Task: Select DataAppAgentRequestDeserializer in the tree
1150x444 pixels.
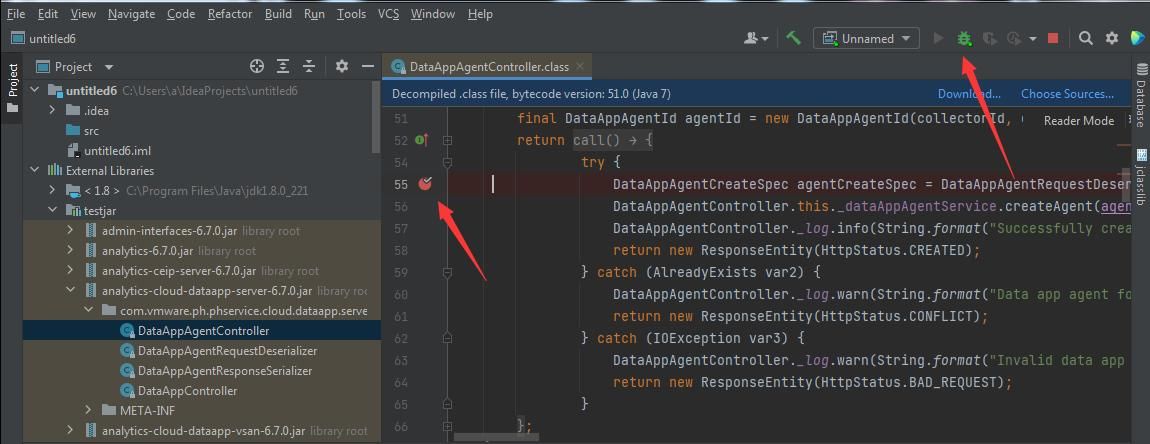Action: (227, 351)
